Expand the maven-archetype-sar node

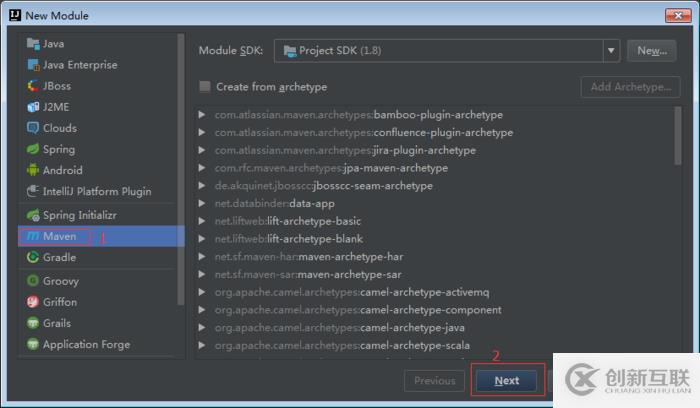202,275
